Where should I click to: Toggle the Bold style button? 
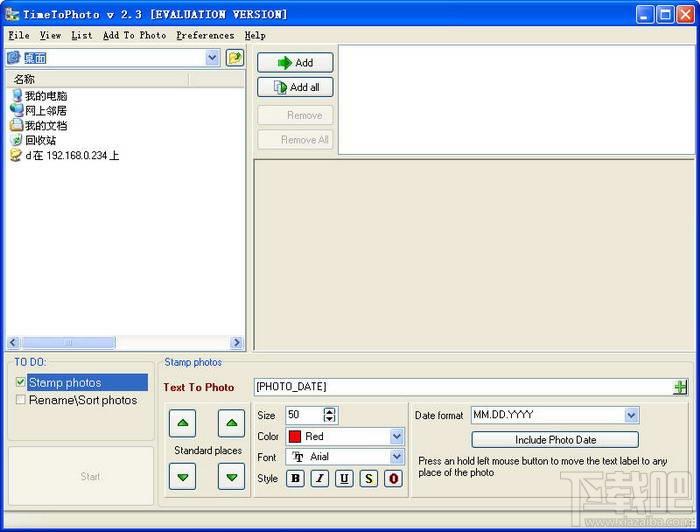(x=295, y=478)
